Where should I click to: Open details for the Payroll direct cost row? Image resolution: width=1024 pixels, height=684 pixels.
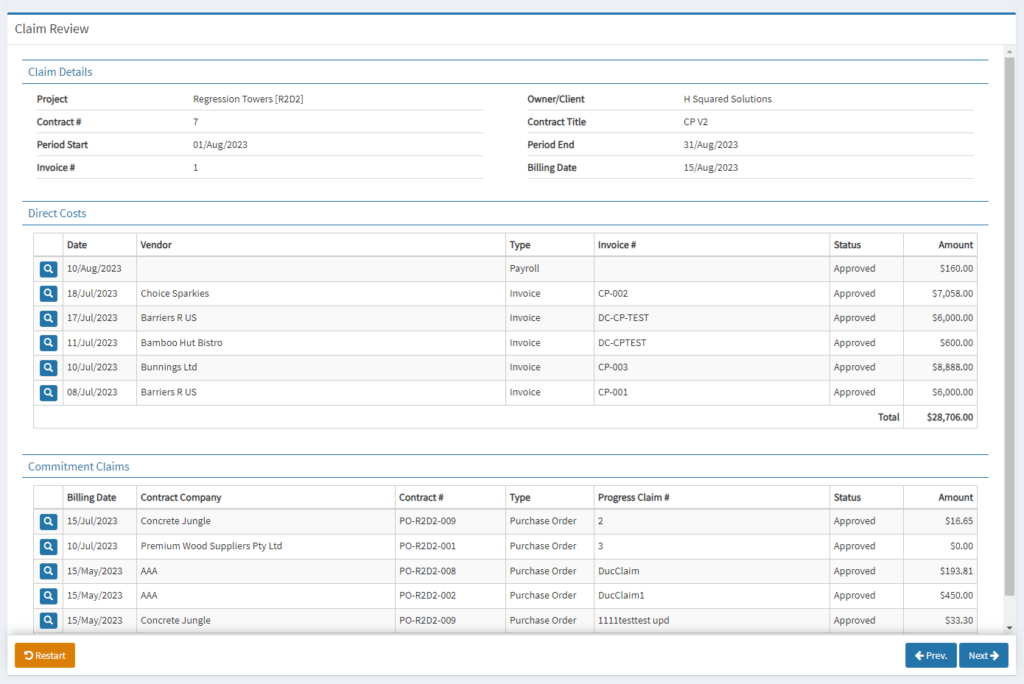[48, 269]
